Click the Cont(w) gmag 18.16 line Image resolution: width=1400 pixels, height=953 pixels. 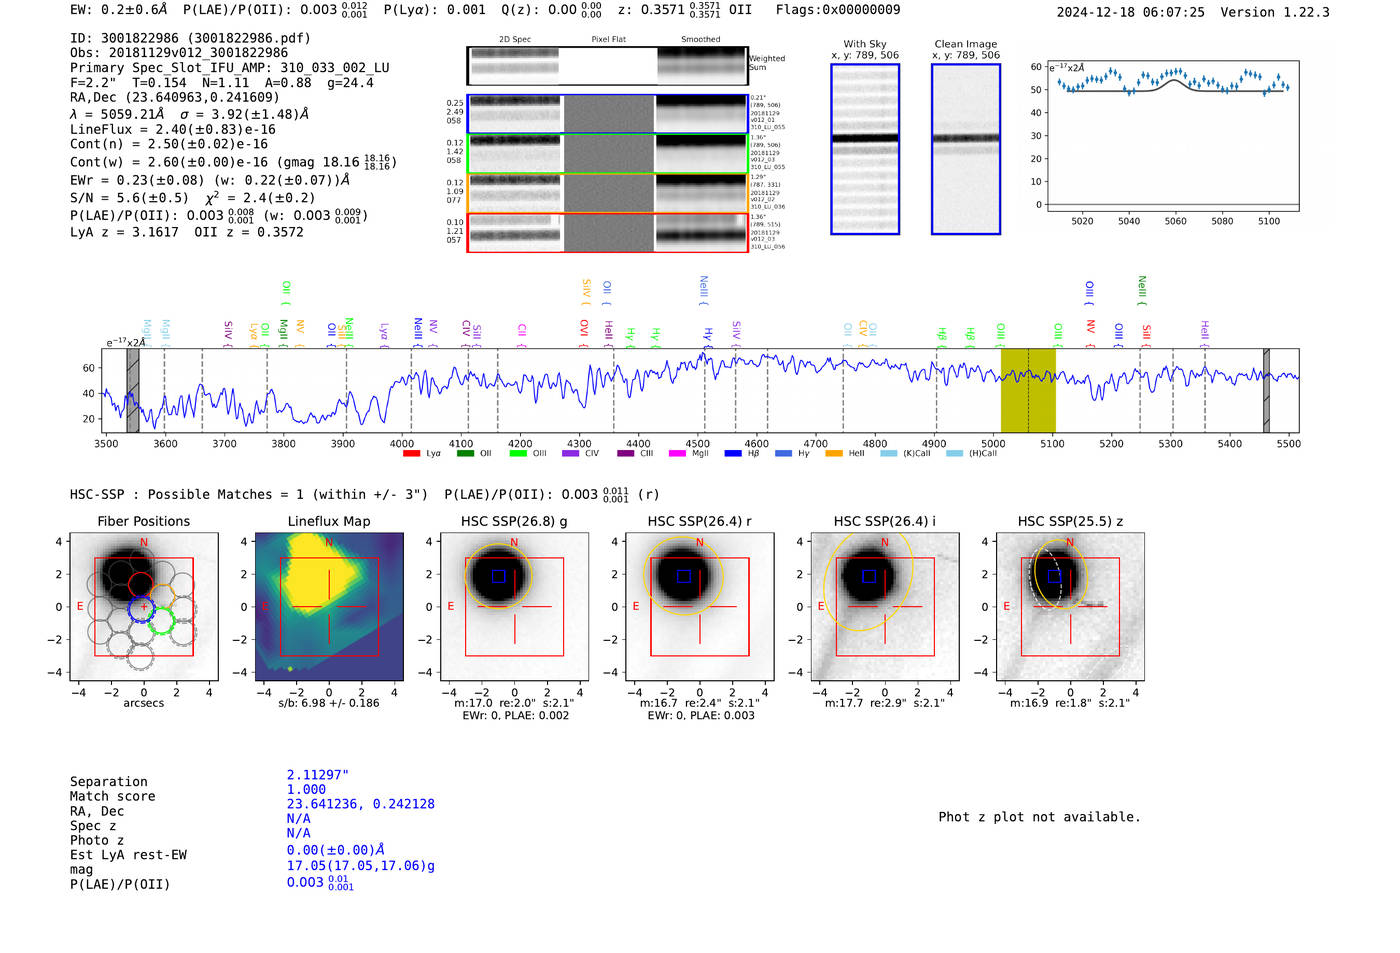(x=233, y=161)
